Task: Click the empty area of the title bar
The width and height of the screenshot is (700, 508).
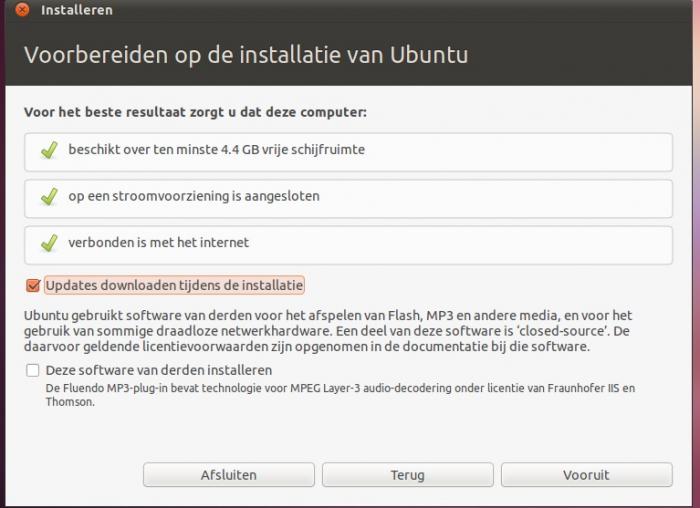Action: tap(400, 10)
